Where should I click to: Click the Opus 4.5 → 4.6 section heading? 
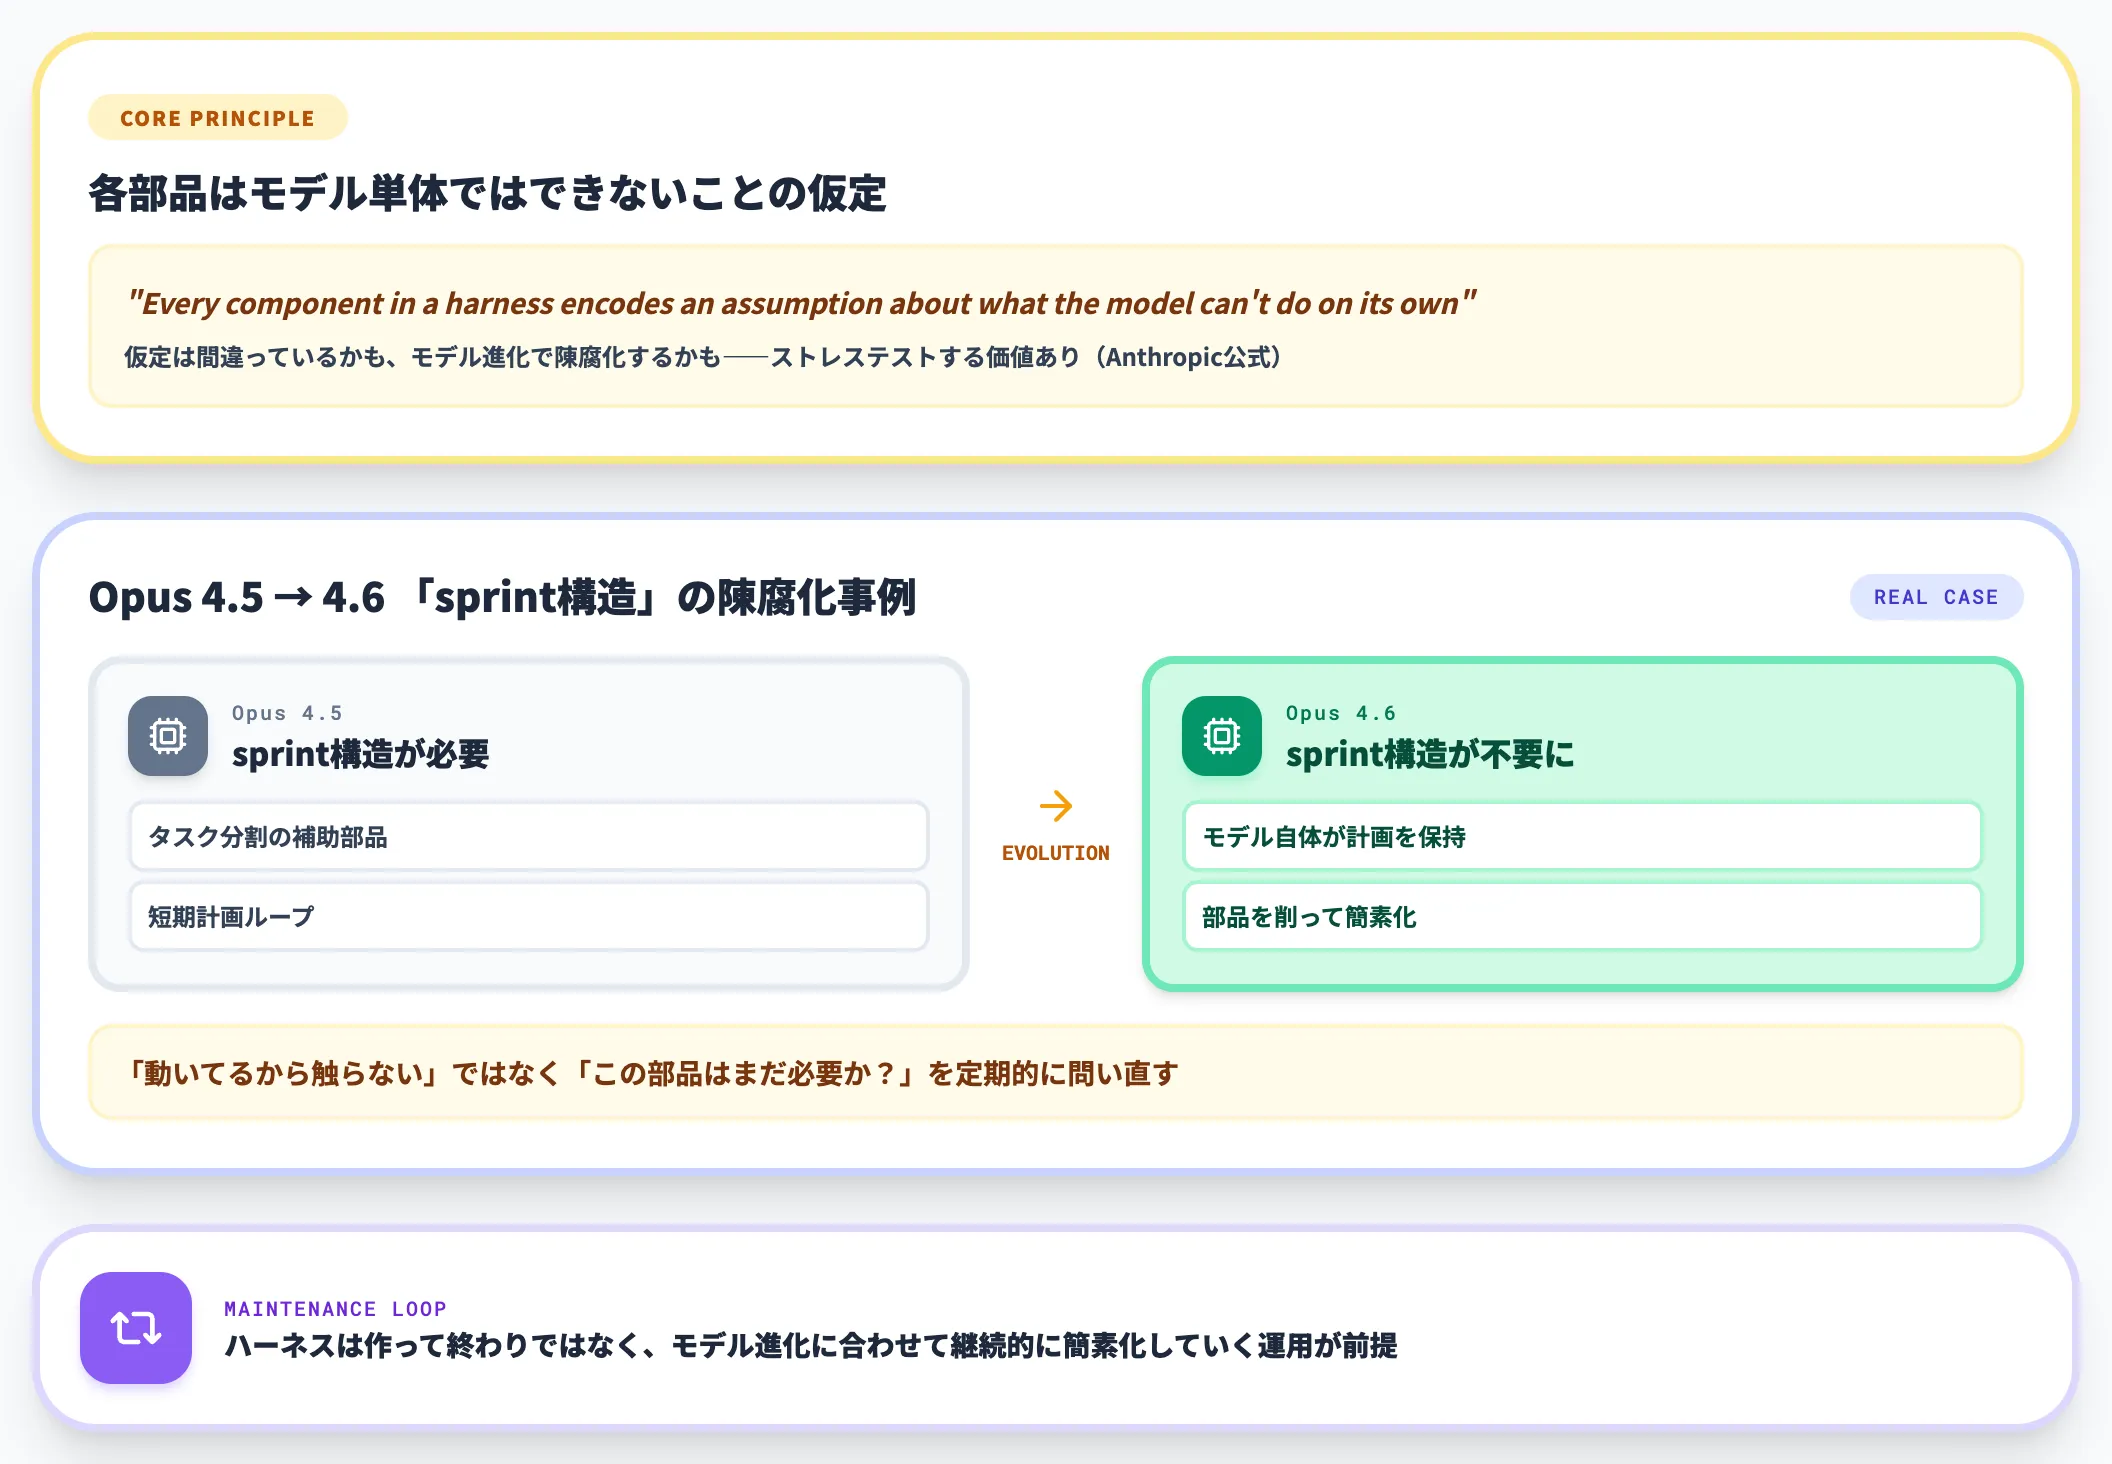point(502,597)
